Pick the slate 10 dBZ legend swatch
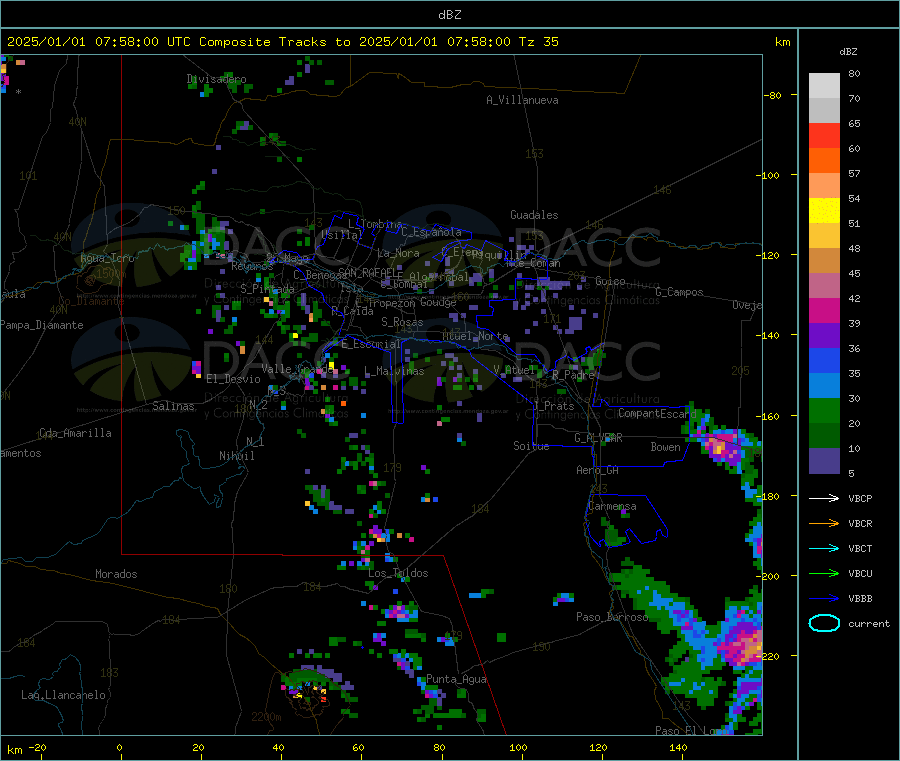This screenshot has width=900, height=761. tap(824, 461)
